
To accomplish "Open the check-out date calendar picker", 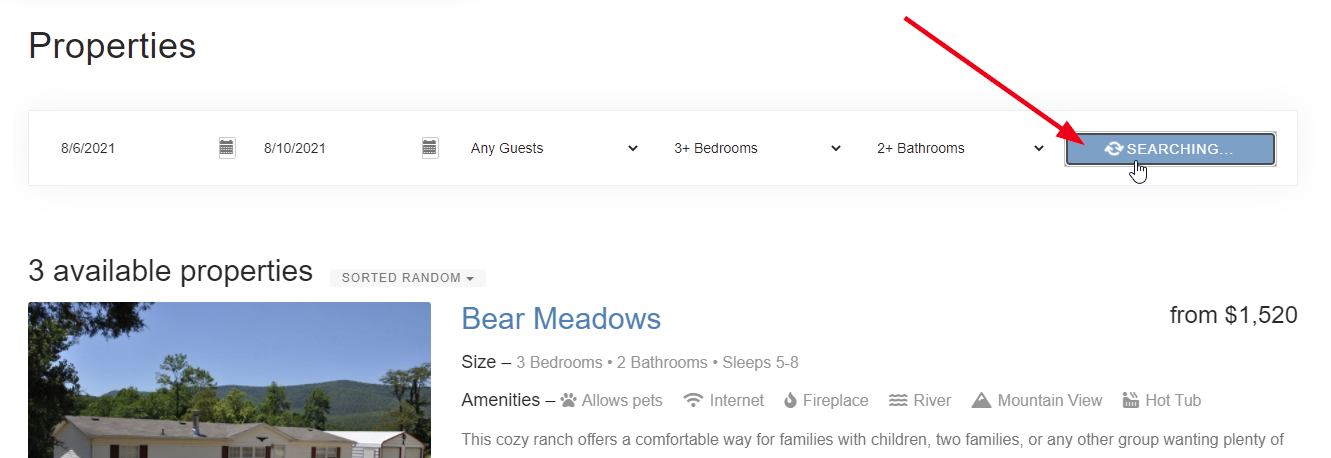I will click(x=430, y=148).
